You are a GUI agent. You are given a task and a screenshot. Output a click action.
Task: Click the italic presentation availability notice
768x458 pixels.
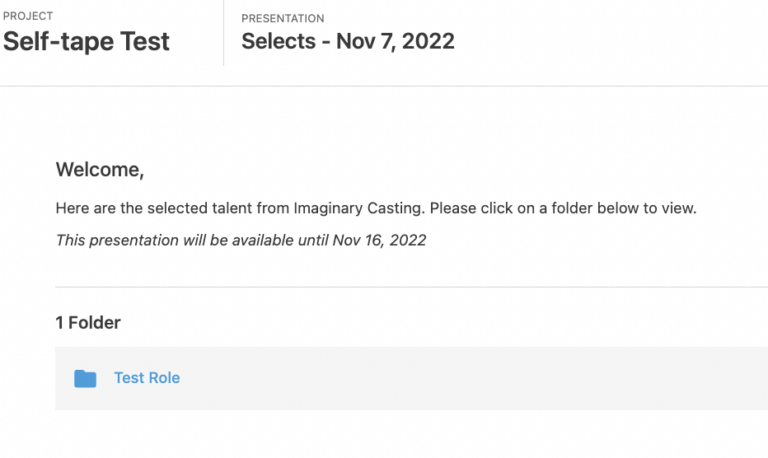click(x=241, y=240)
